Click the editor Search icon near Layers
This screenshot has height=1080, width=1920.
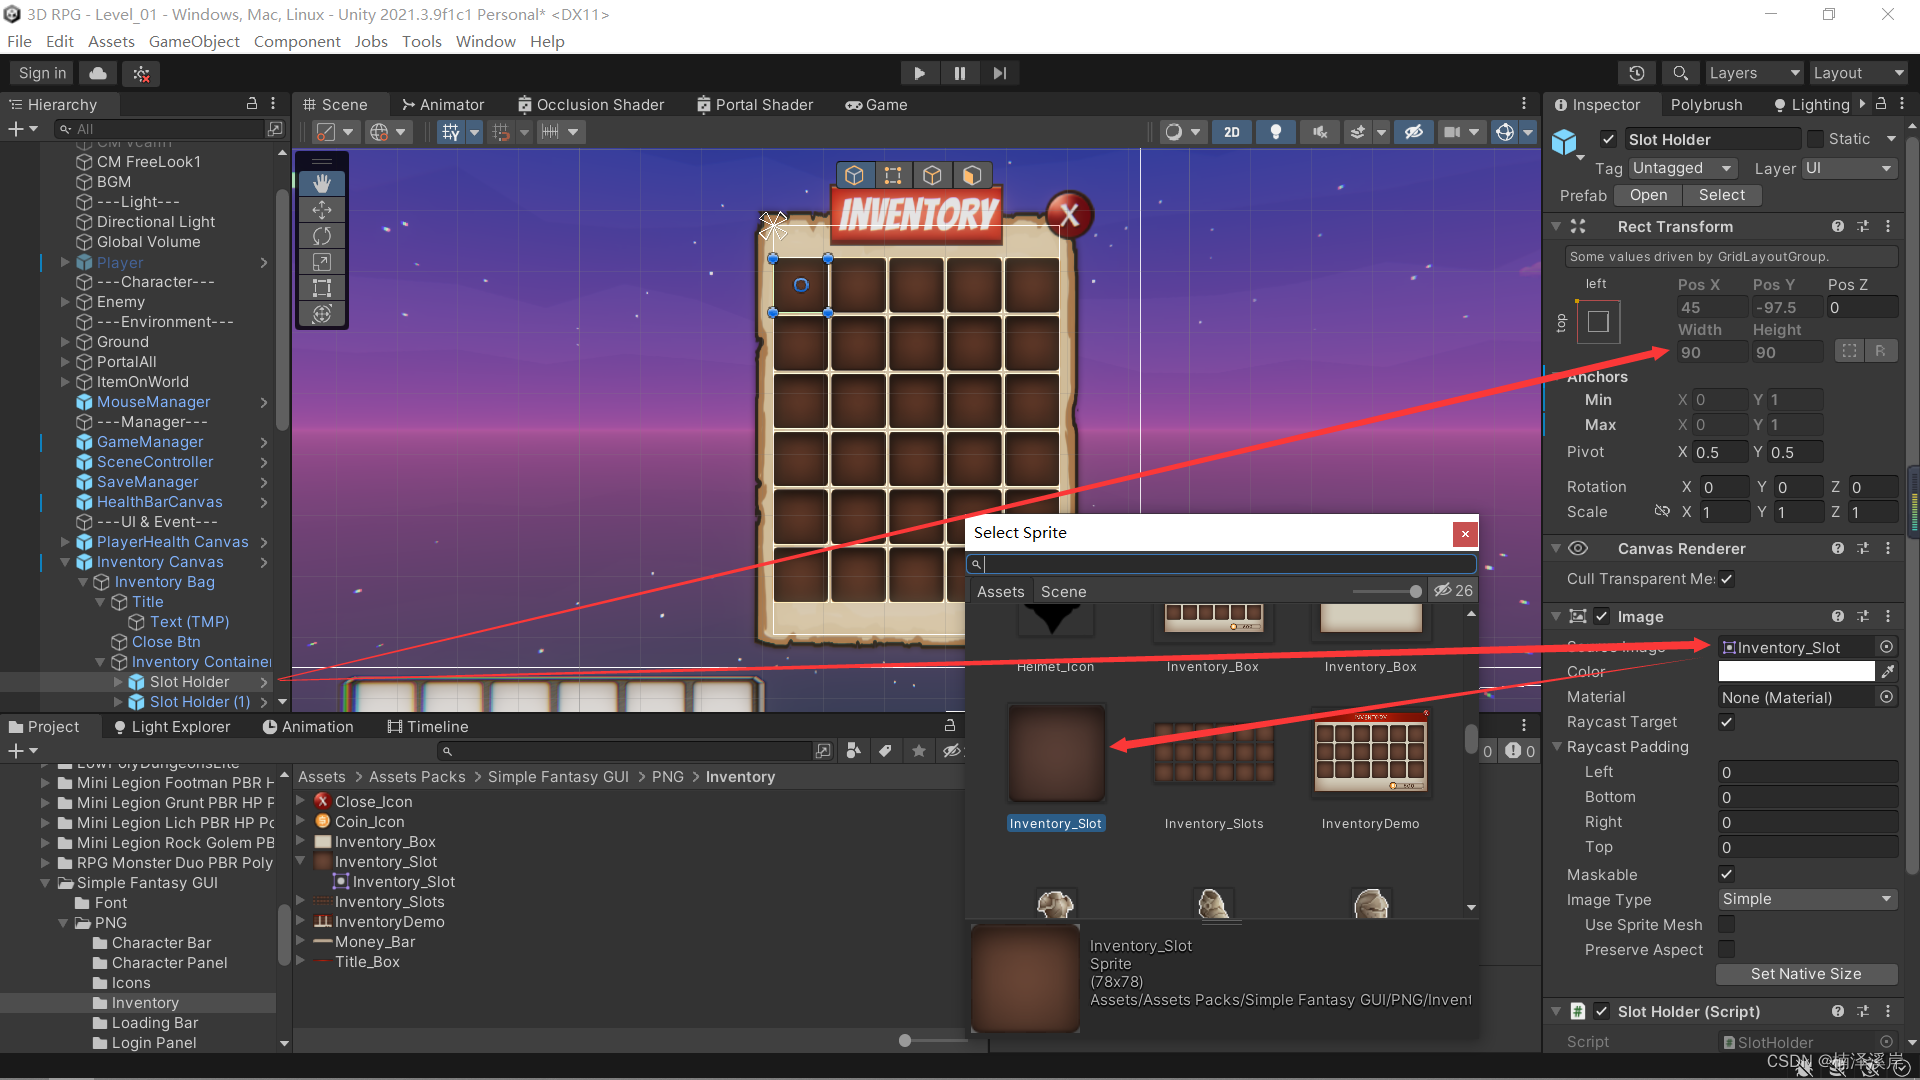1679,72
